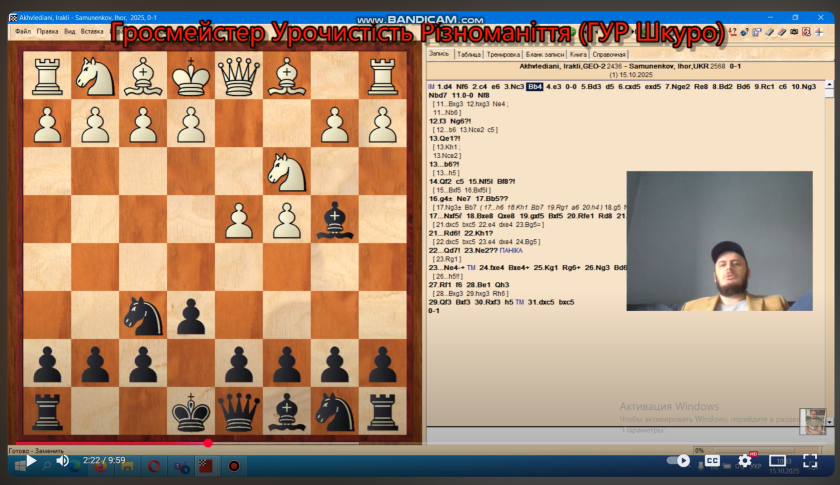Viewport: 840px width, 485px height.
Task: Mute the video volume
Action: pyautogui.click(x=62, y=461)
